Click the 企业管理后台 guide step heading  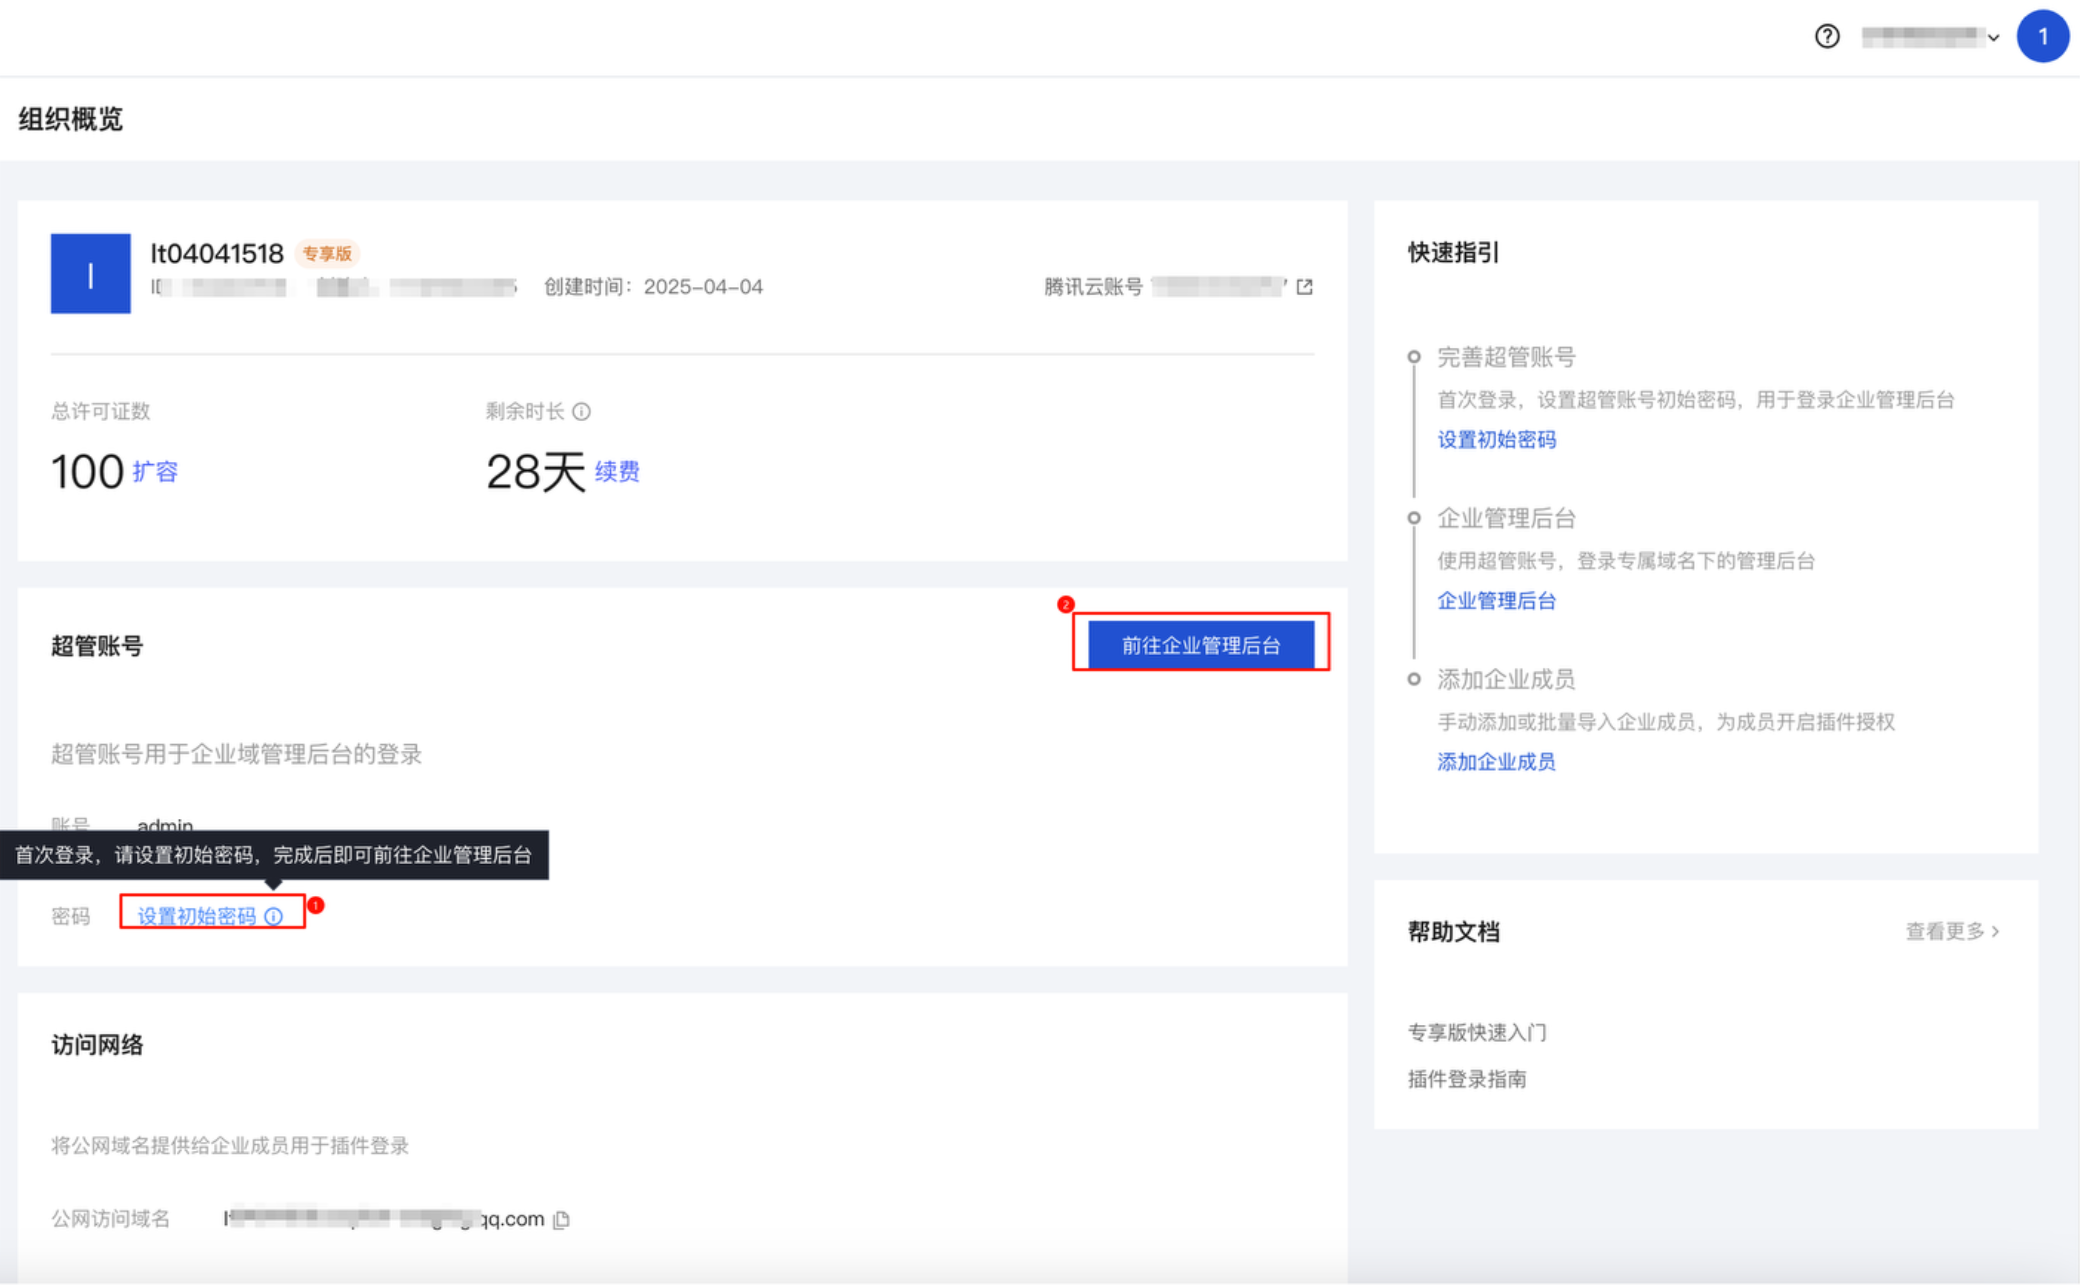click(1506, 519)
